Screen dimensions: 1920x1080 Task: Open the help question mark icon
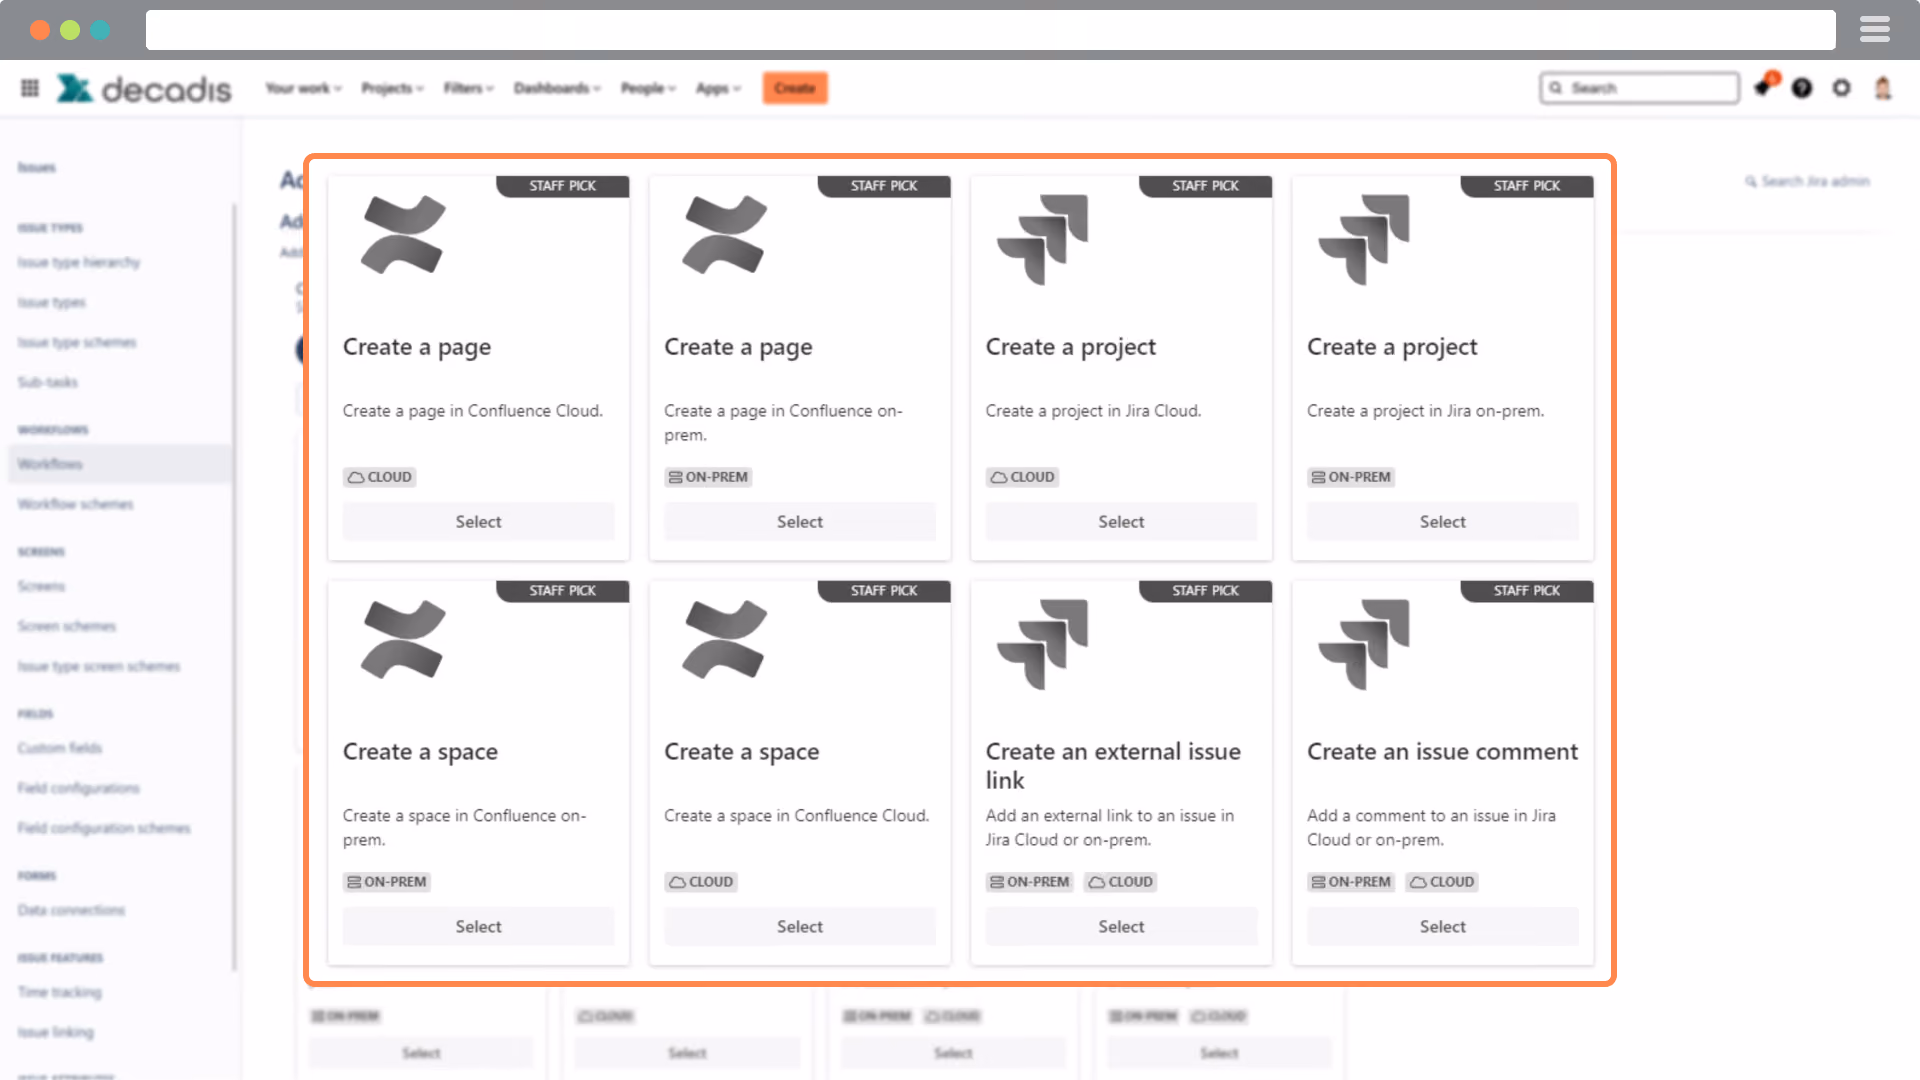pyautogui.click(x=1802, y=88)
